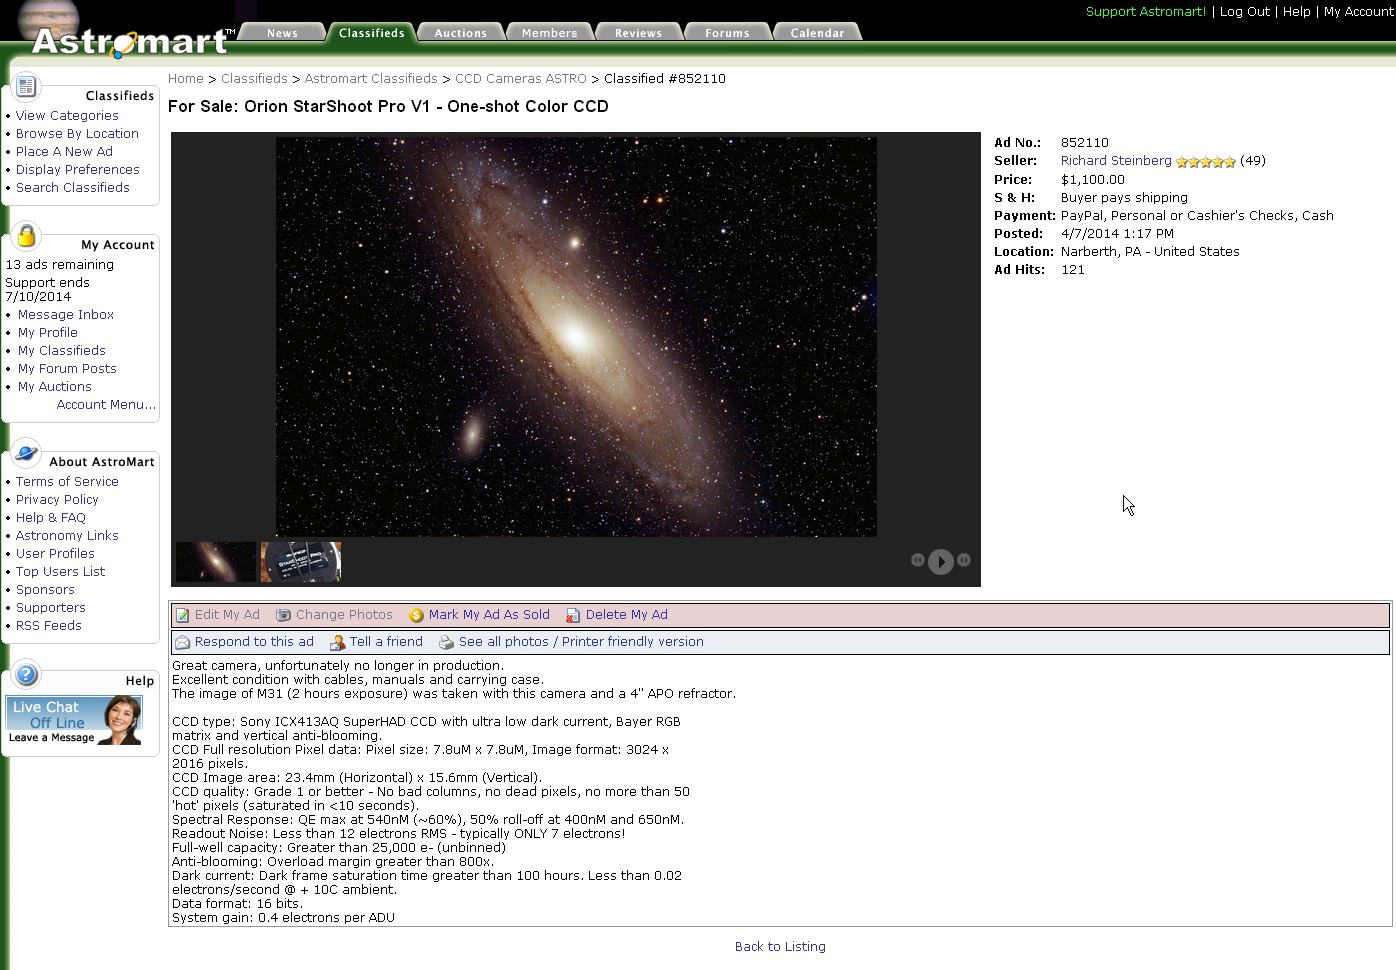Open My Forum Posts

67,369
